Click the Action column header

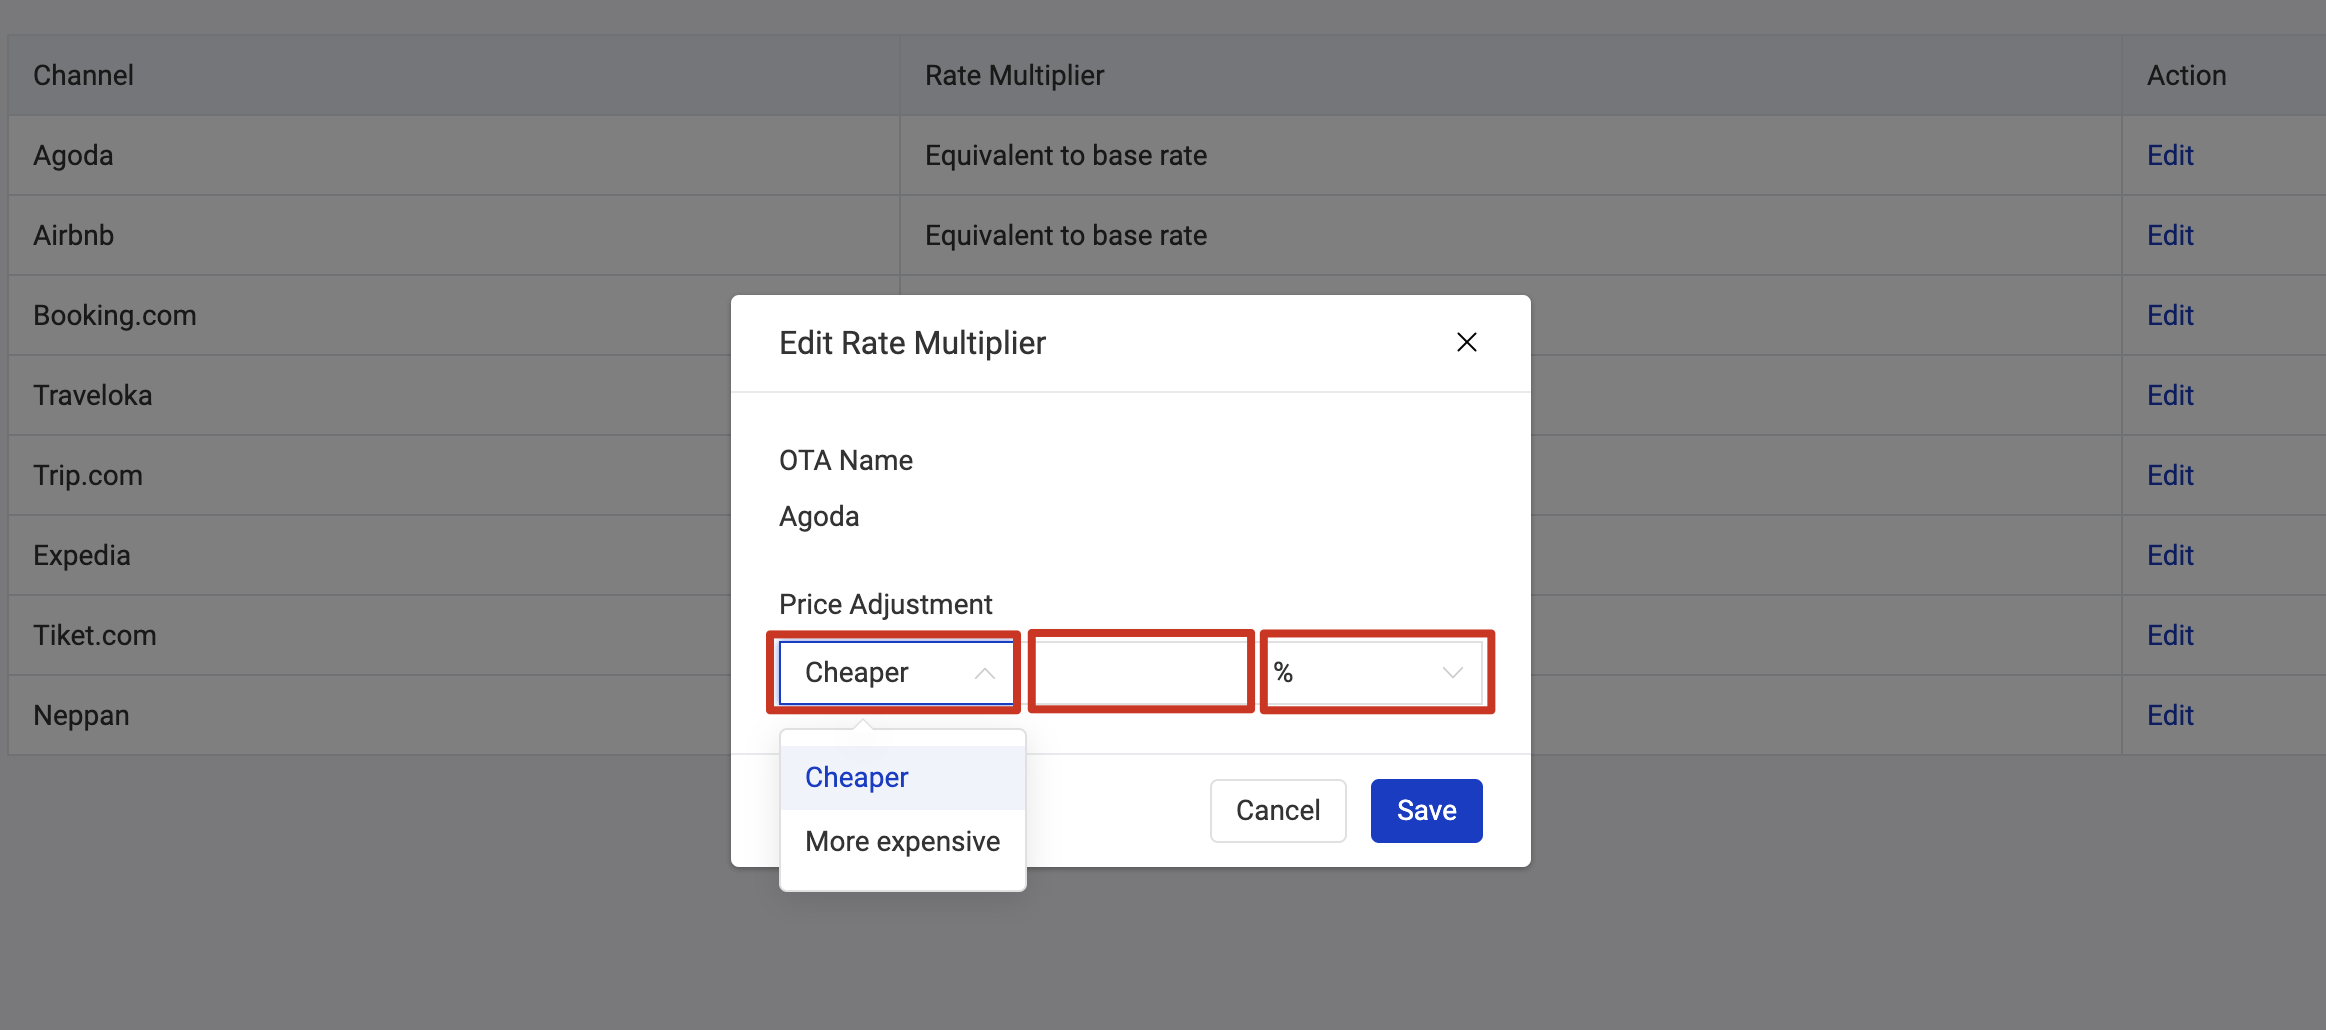[2186, 75]
